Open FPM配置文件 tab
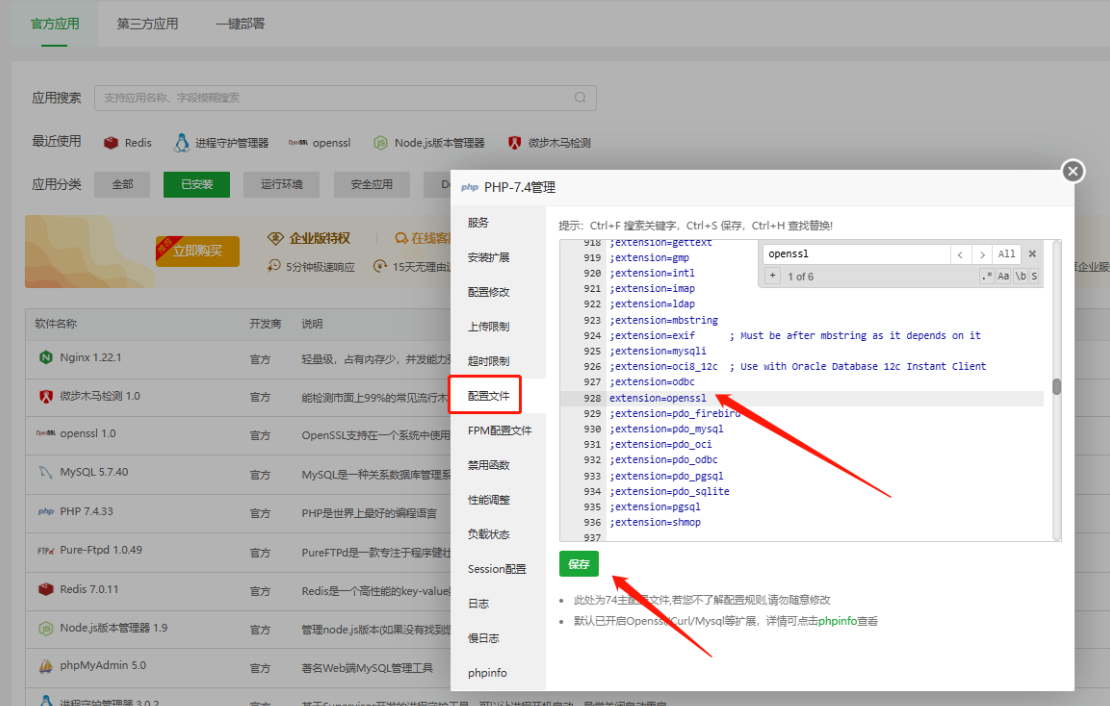This screenshot has height=706, width=1110. (500, 431)
